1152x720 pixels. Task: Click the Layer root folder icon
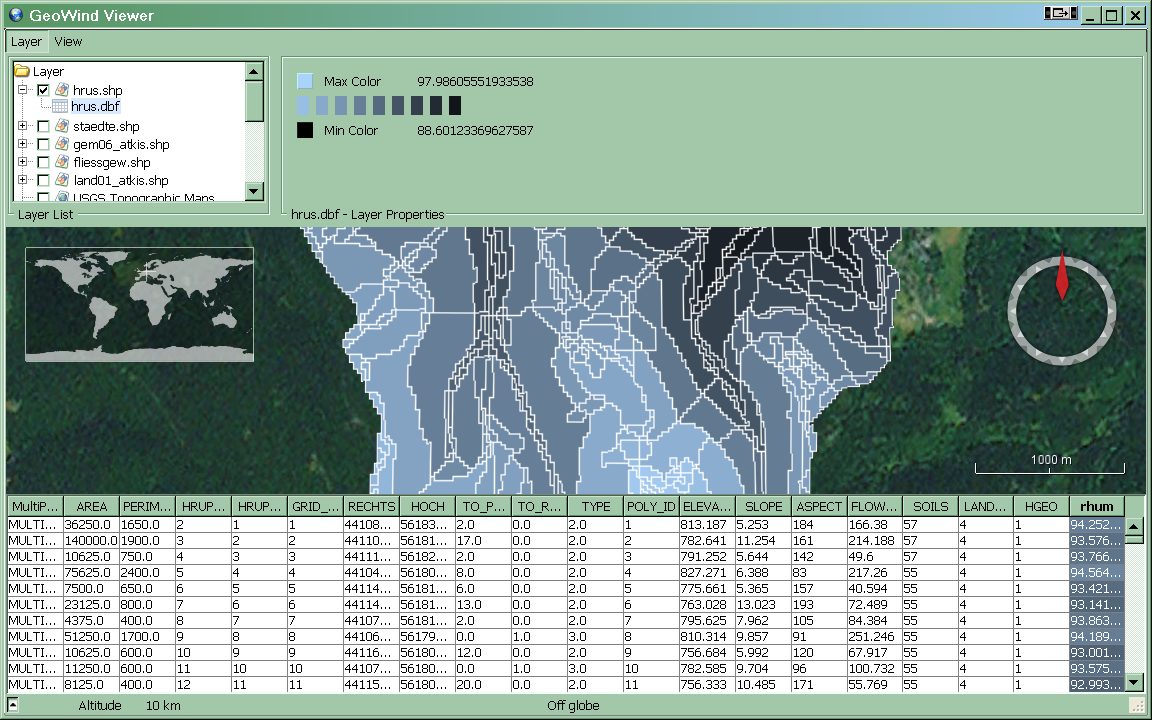22,72
